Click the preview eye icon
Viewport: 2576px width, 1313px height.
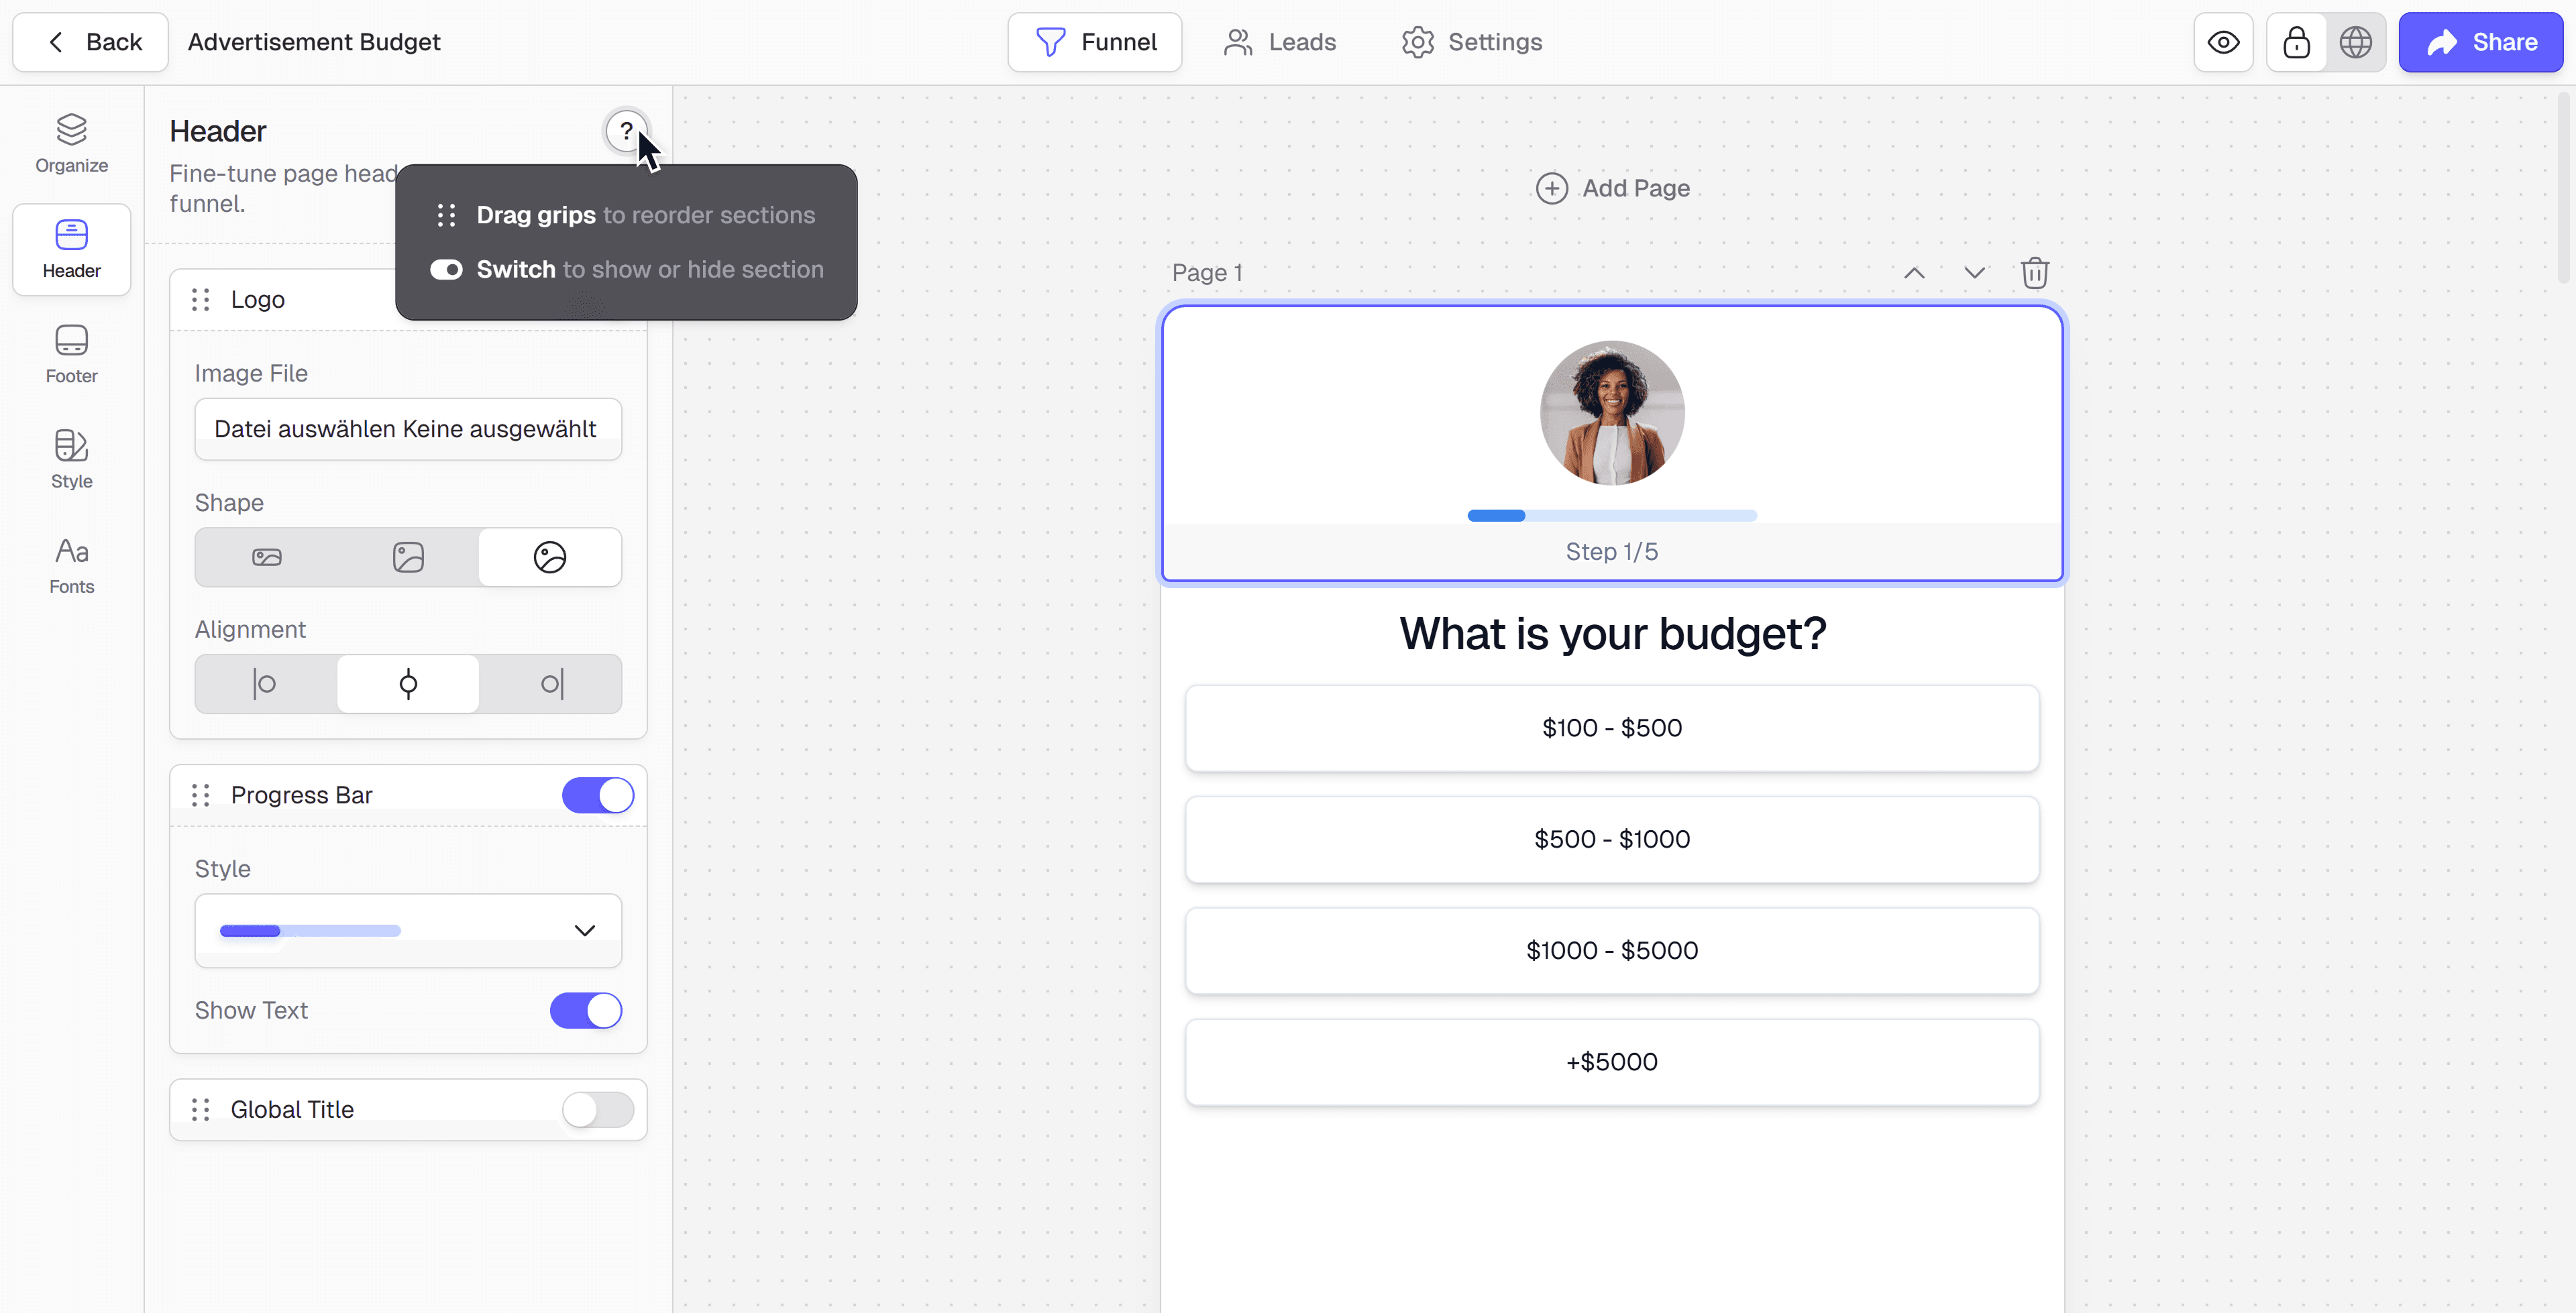[x=2223, y=42]
